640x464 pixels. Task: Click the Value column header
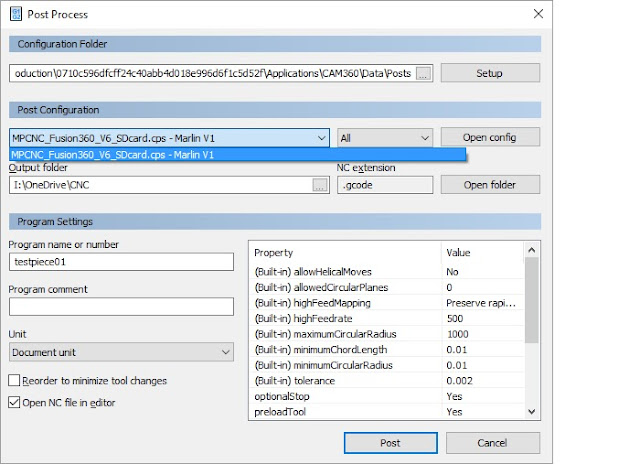(x=458, y=253)
